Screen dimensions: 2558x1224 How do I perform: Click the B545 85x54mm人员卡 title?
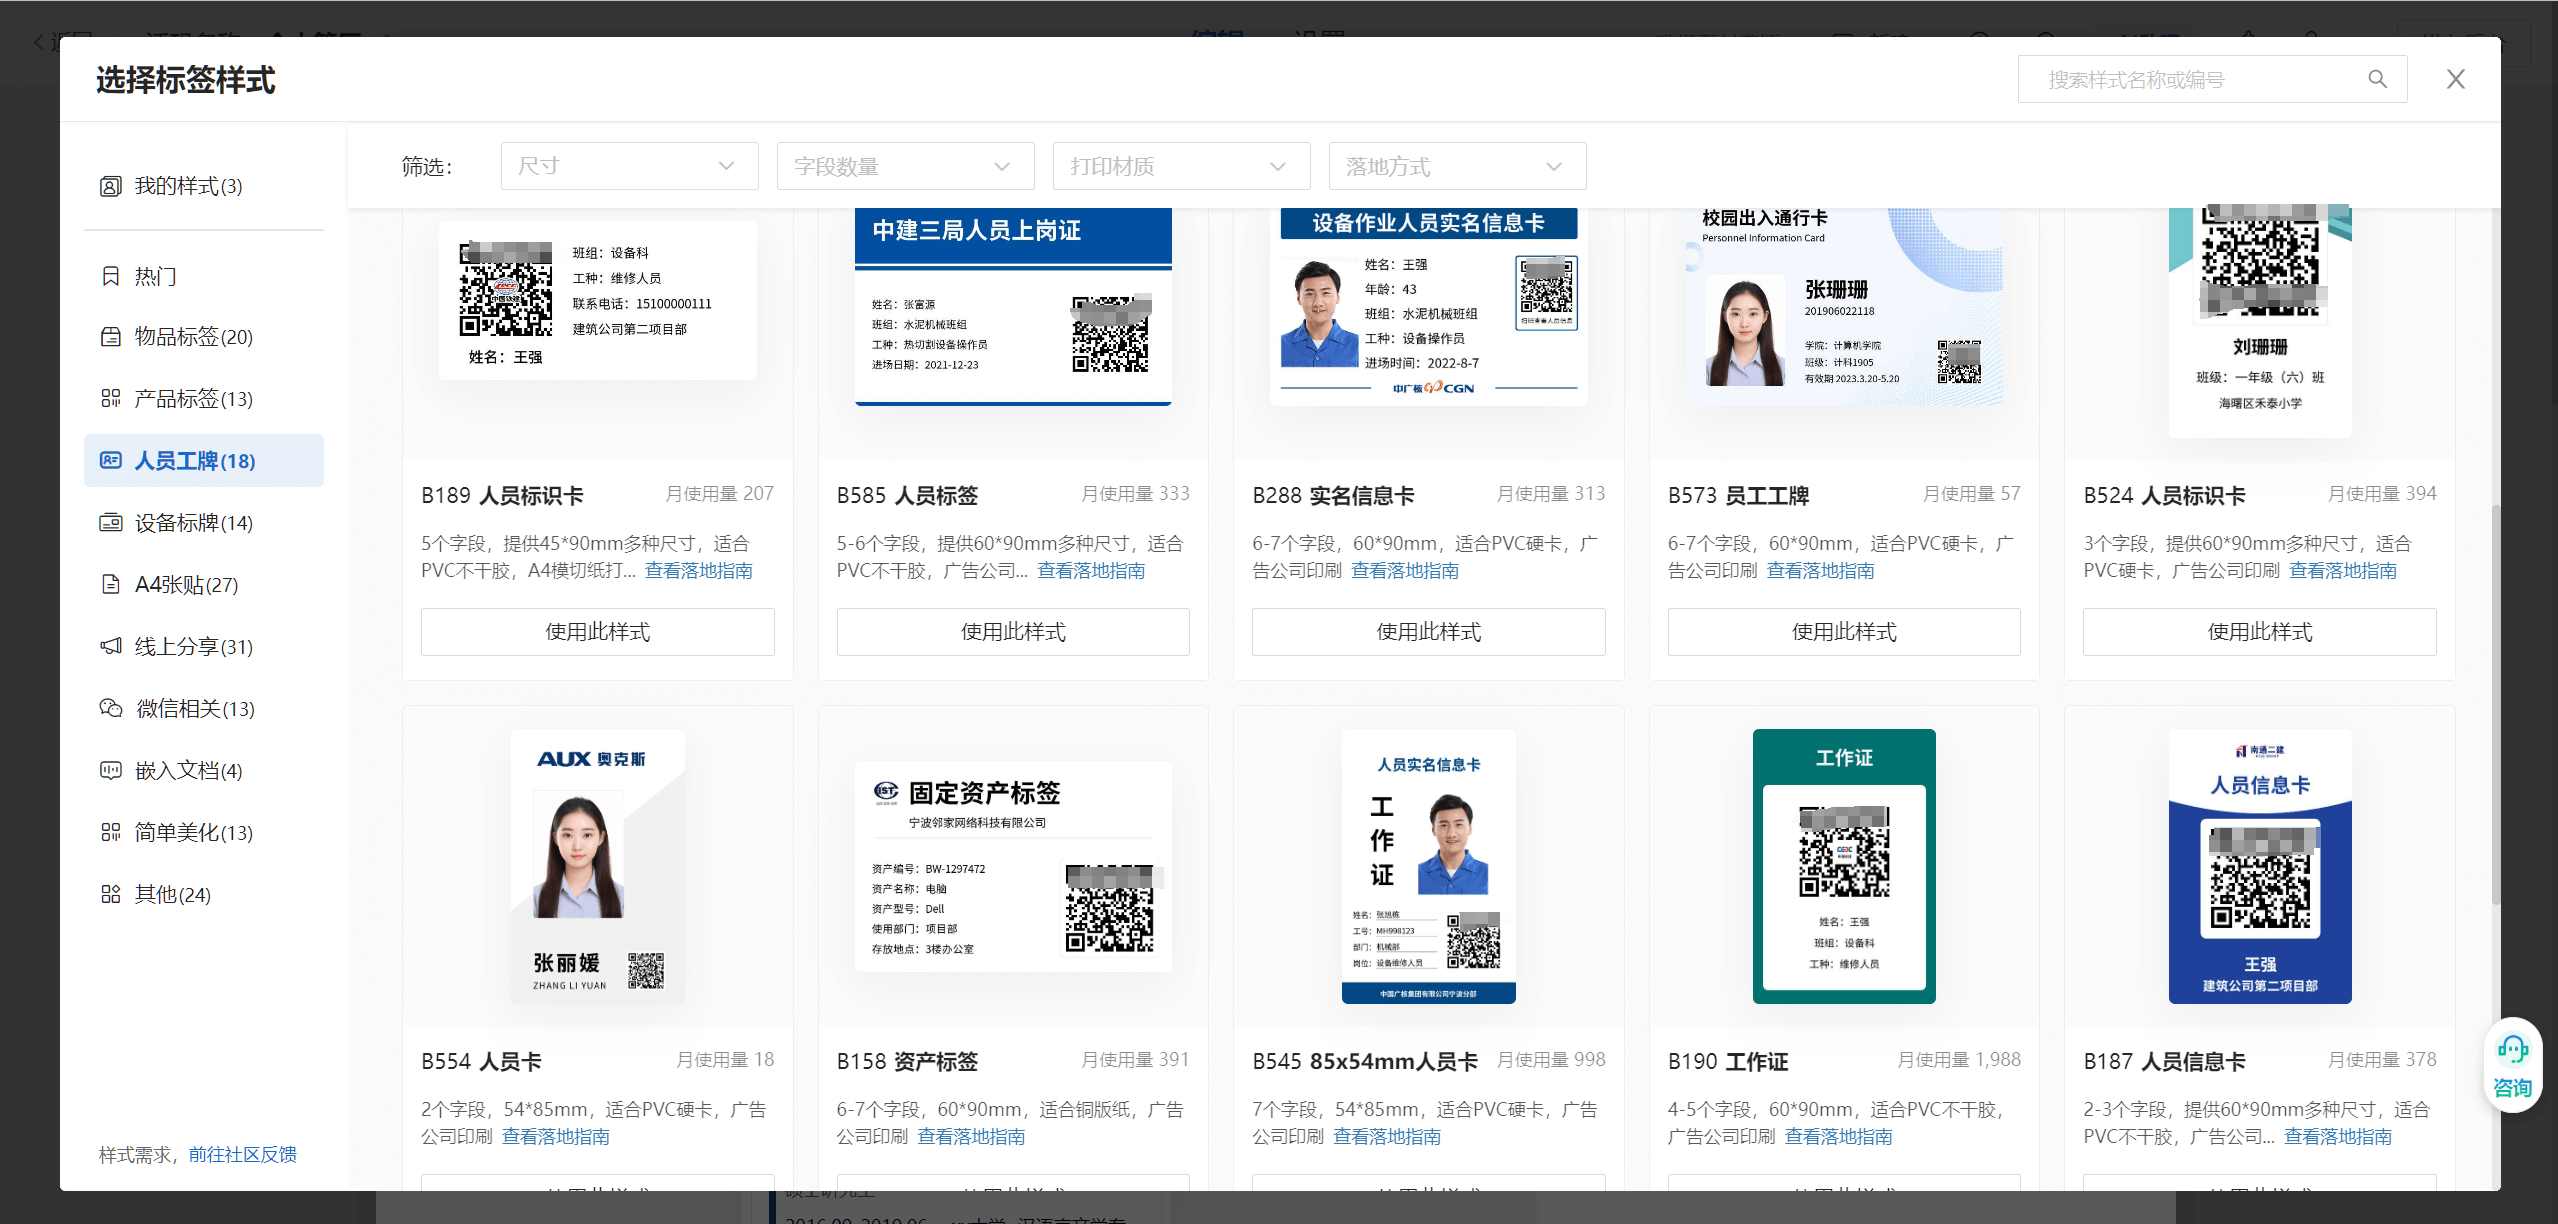pos(1365,1061)
